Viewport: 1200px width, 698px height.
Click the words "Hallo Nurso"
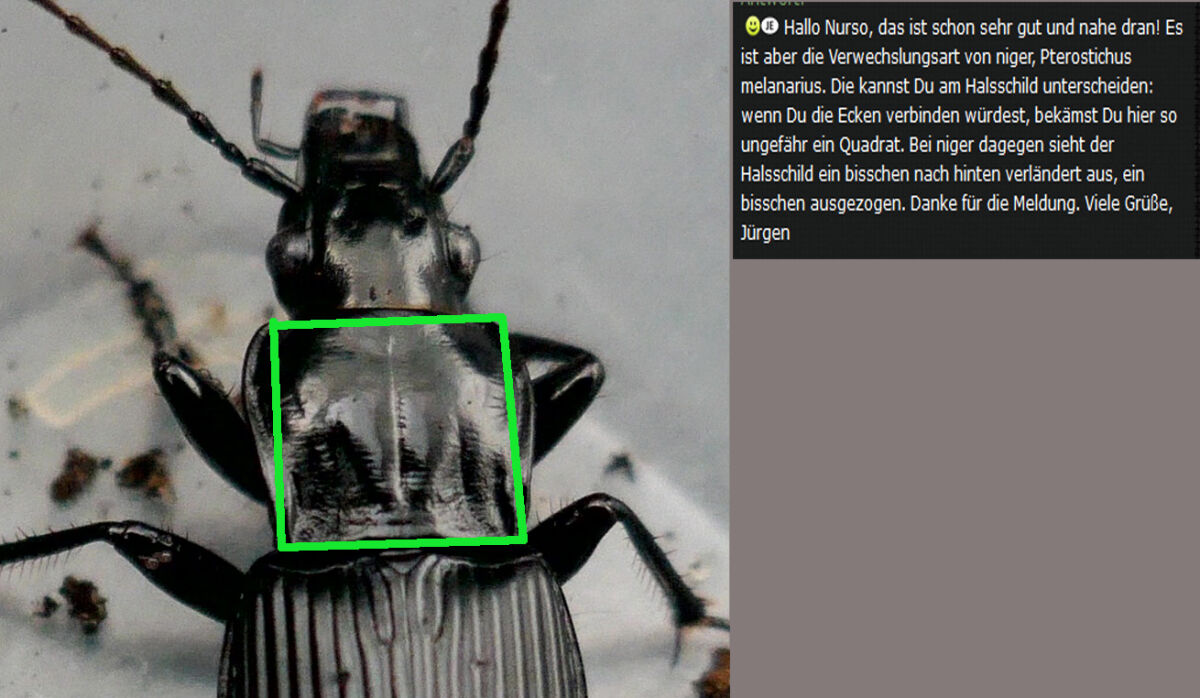coord(825,27)
